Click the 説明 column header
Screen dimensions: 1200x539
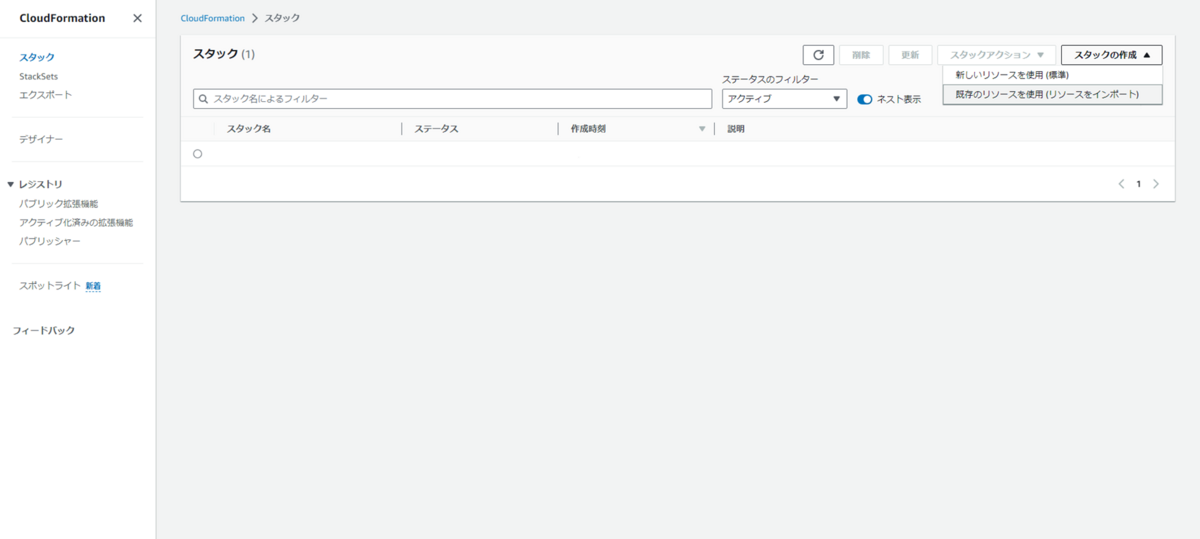point(736,129)
